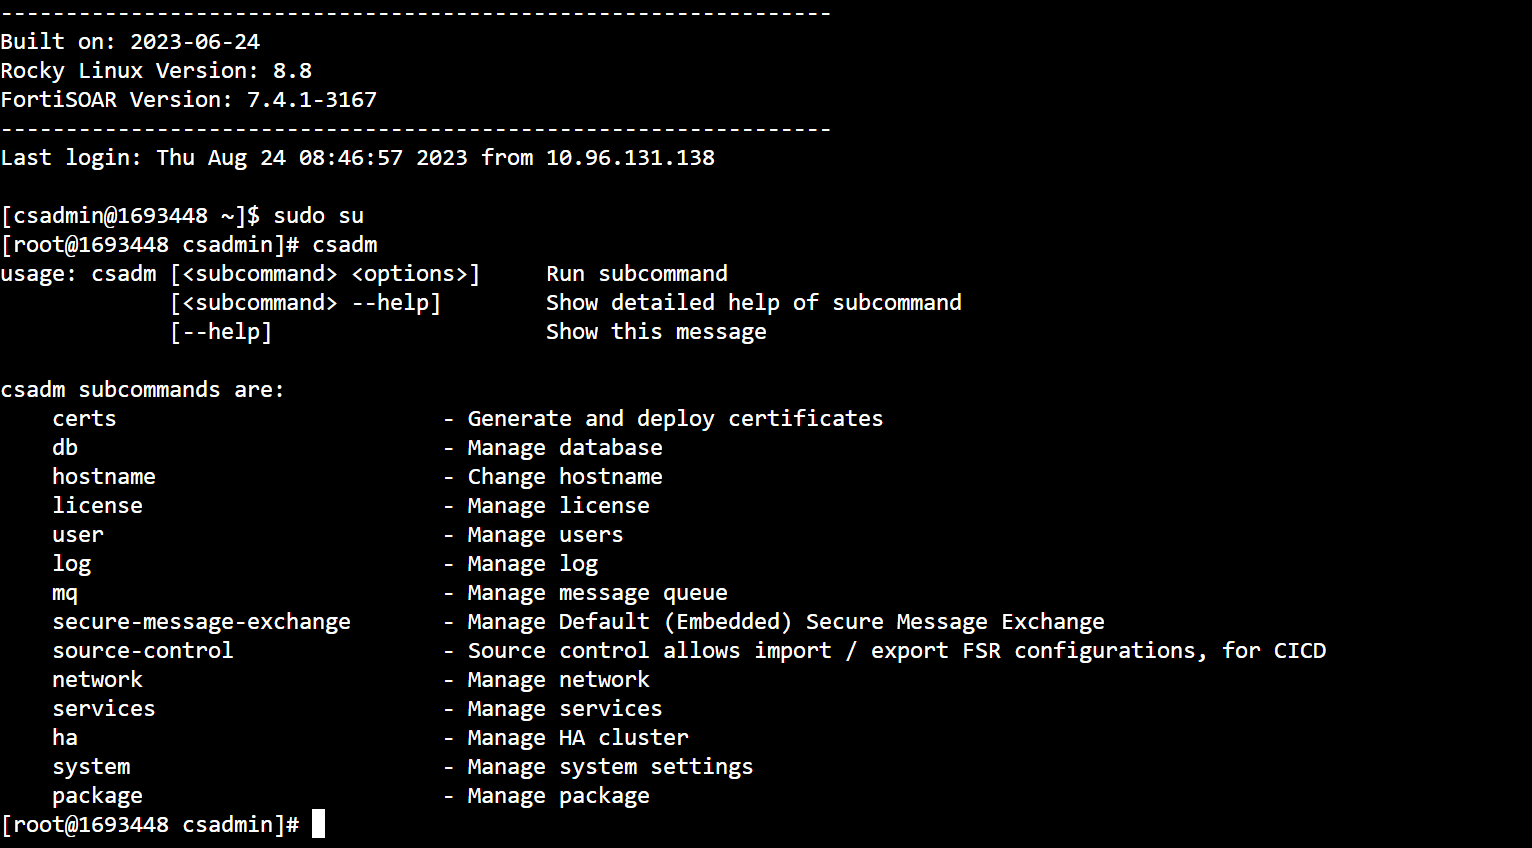Click the IP address 10.96.131.138
Image resolution: width=1532 pixels, height=848 pixels.
[x=630, y=157]
